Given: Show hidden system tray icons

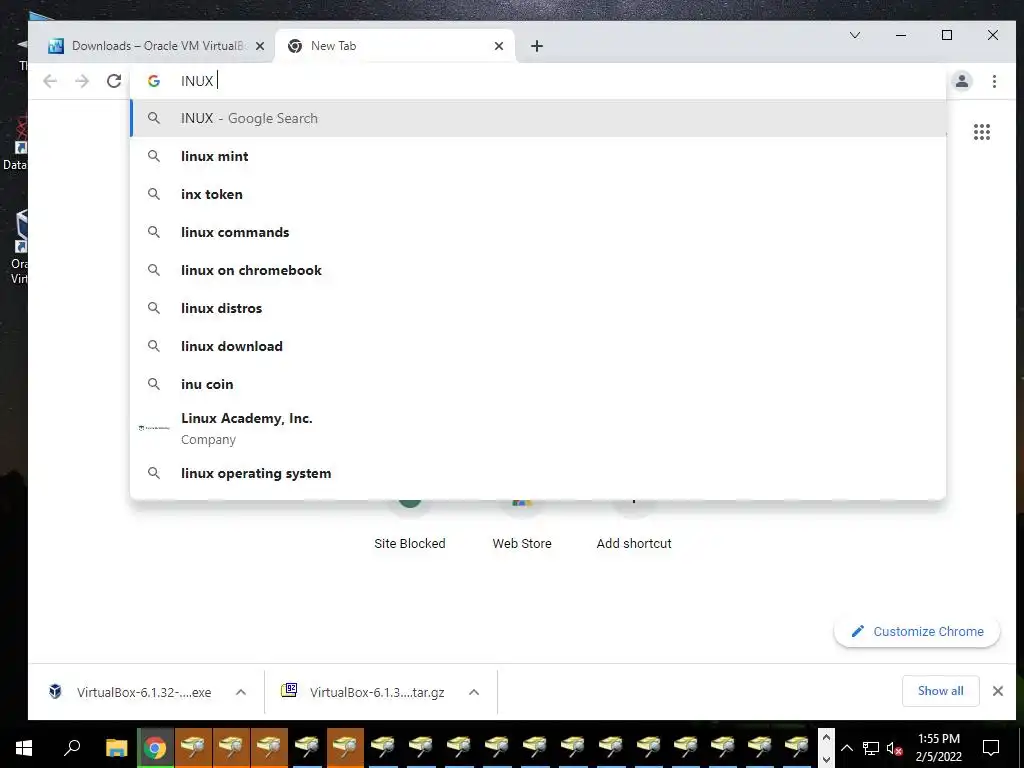Looking at the screenshot, I should (846, 748).
